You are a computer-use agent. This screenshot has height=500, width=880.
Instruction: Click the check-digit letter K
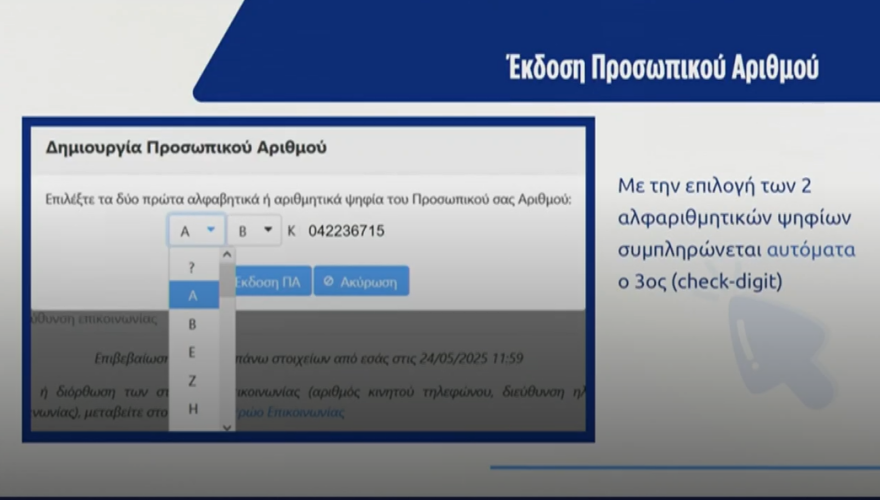click(x=291, y=231)
